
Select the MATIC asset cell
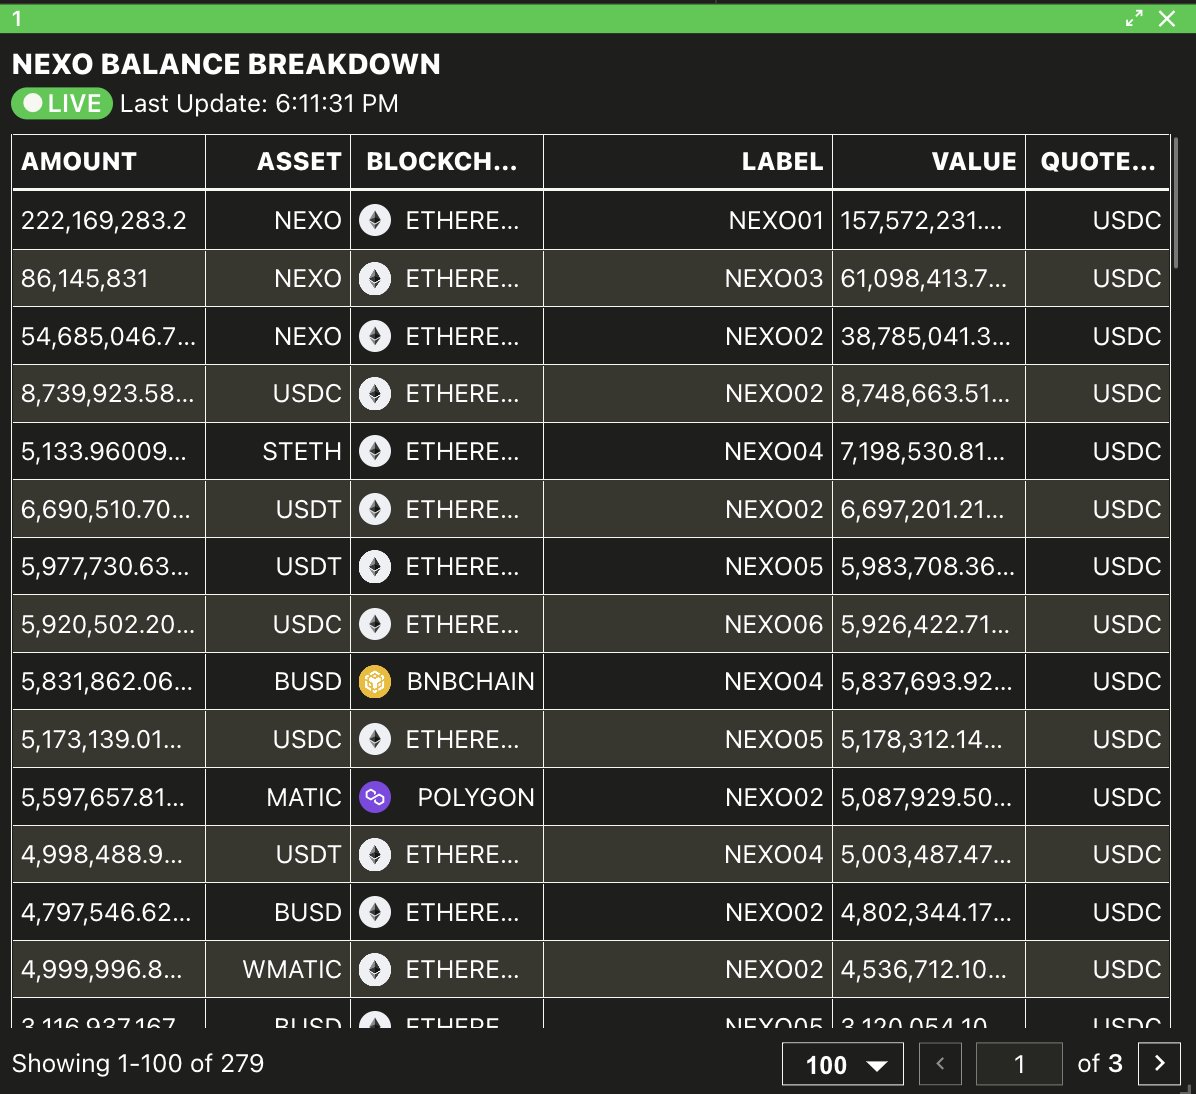tap(278, 797)
